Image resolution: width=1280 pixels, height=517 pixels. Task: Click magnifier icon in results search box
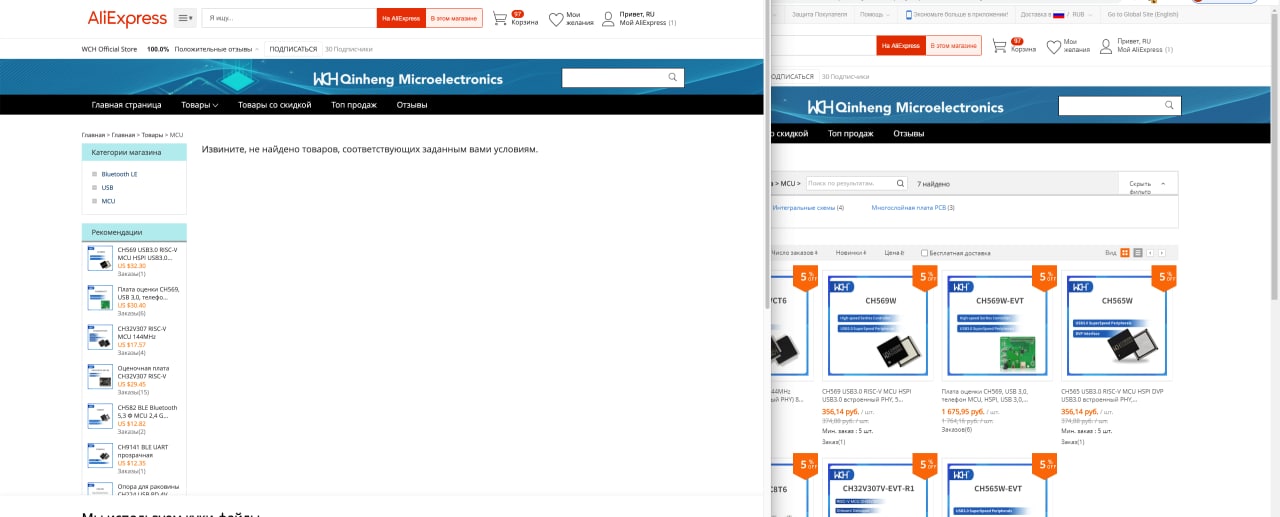pos(900,184)
